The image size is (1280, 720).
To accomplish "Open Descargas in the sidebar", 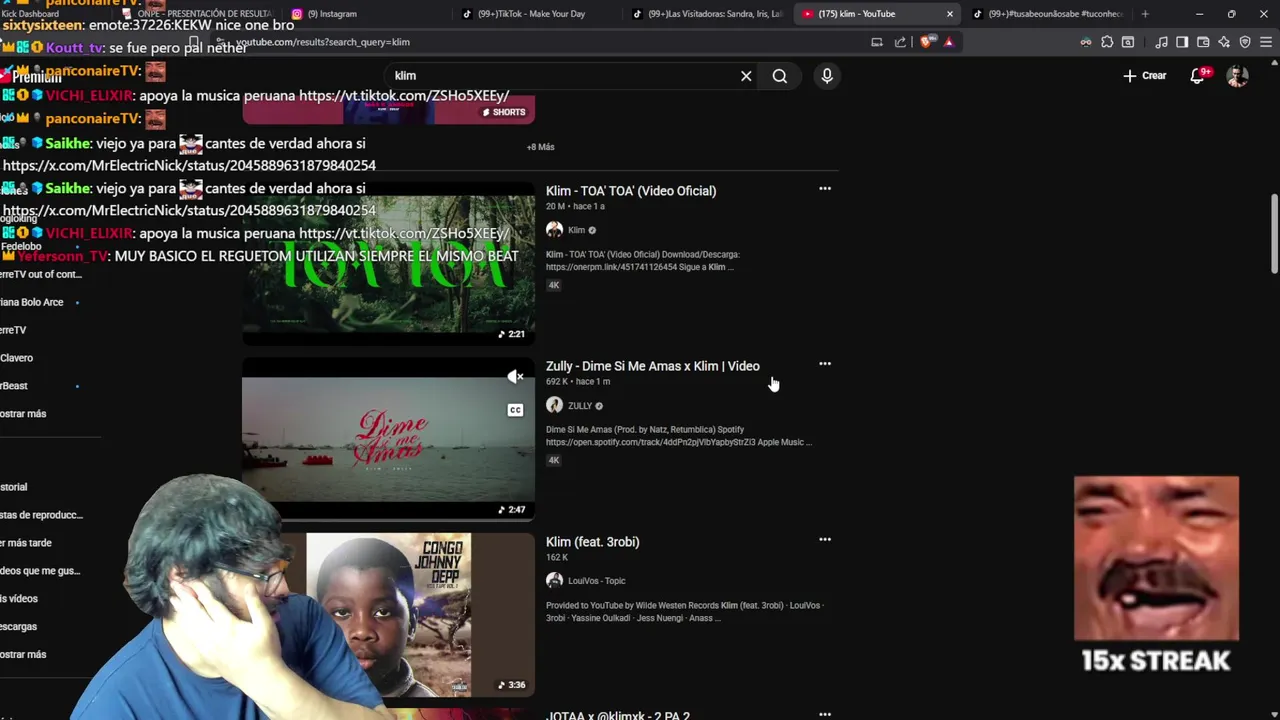I will tap(19, 627).
